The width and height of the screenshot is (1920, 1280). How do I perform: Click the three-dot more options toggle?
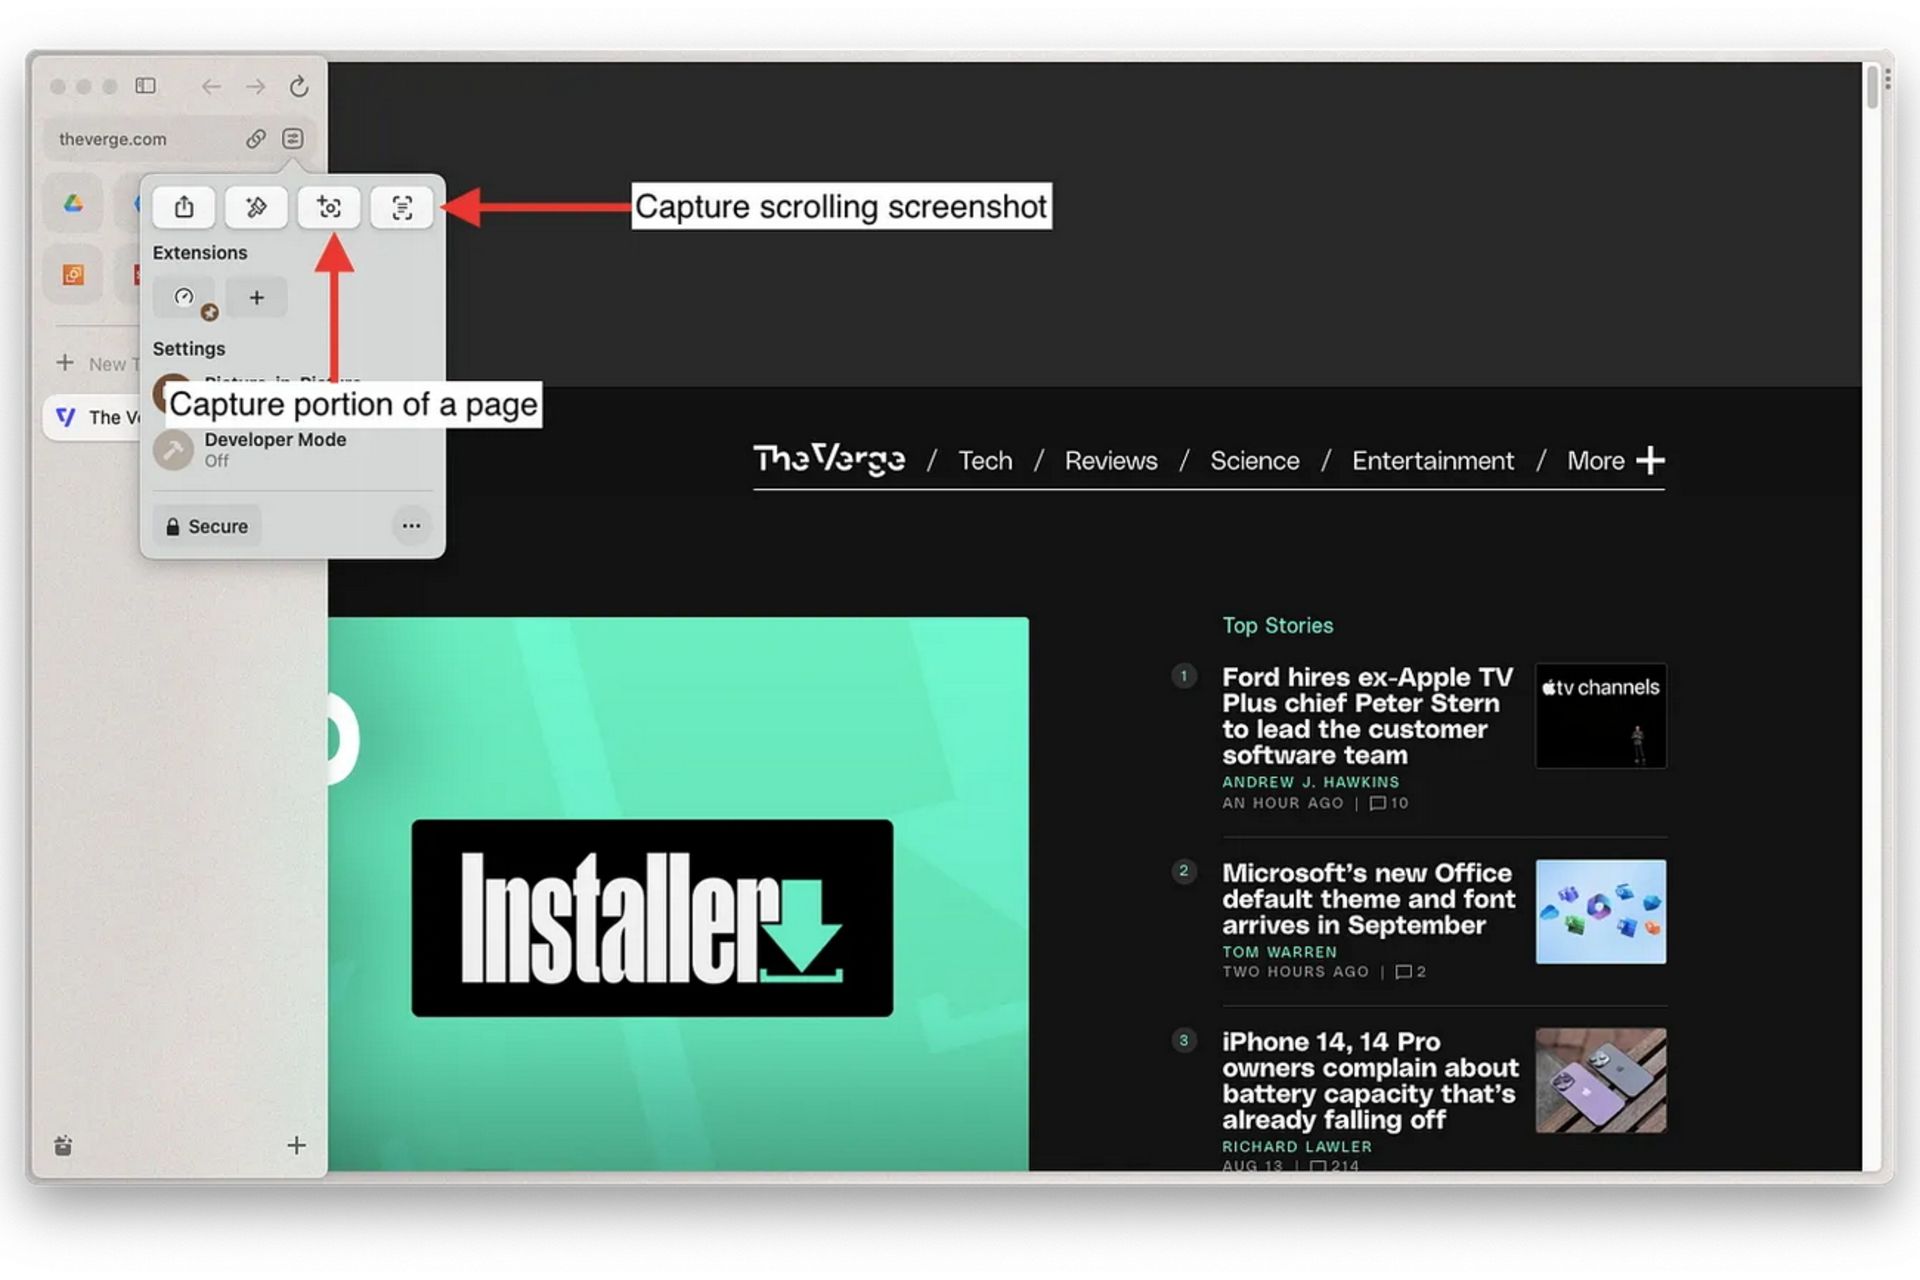[411, 526]
